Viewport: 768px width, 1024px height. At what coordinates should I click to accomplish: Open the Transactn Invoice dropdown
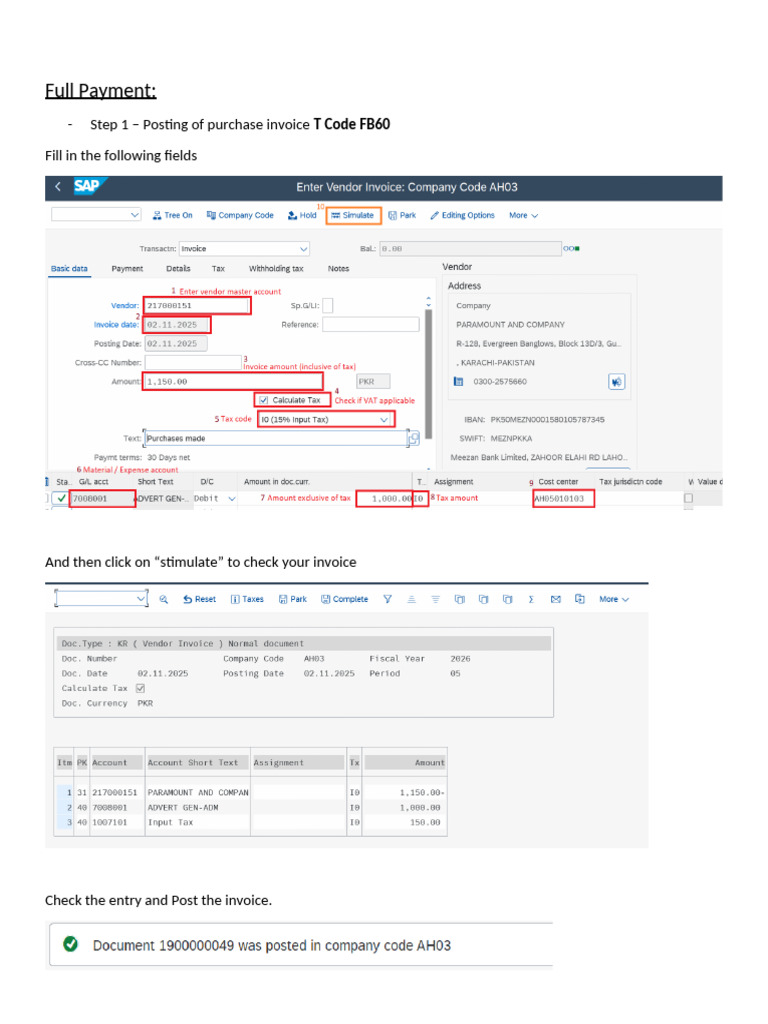pyautogui.click(x=304, y=249)
